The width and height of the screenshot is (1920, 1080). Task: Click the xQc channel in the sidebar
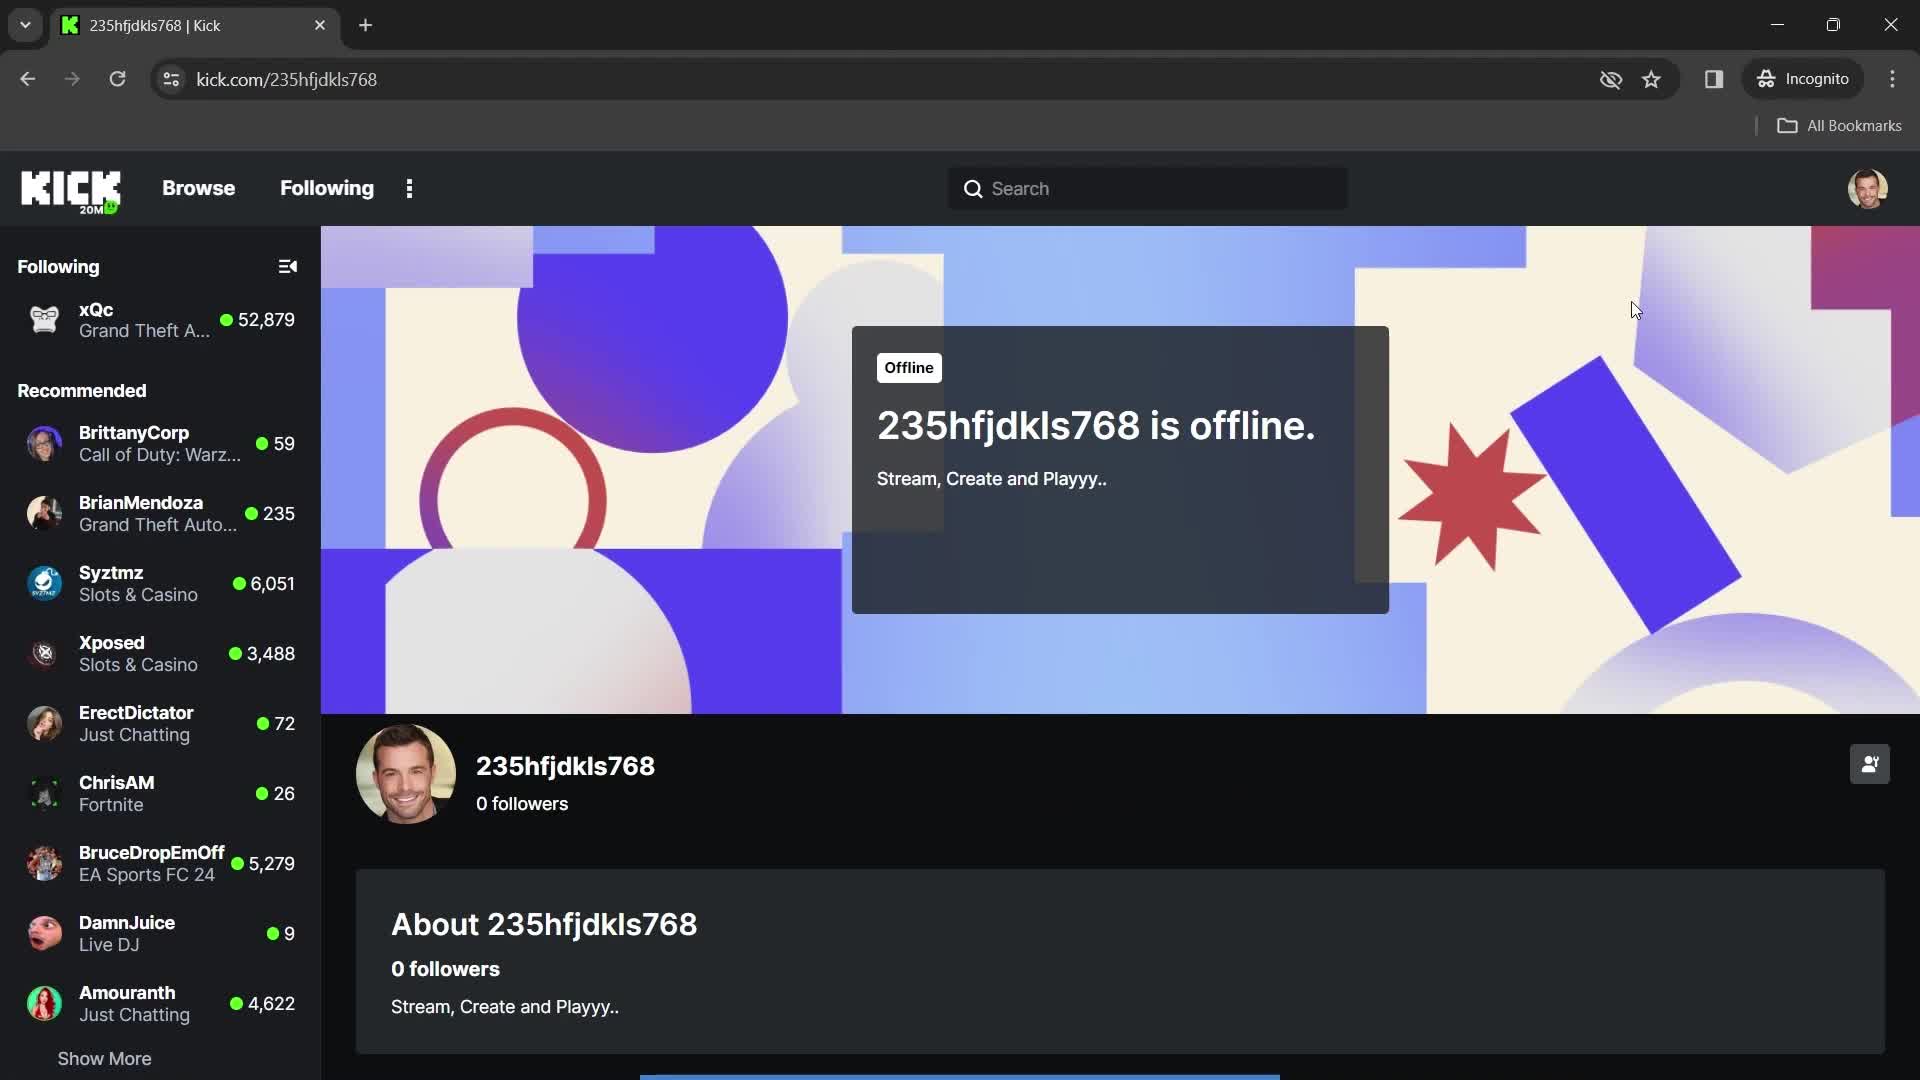coord(158,319)
